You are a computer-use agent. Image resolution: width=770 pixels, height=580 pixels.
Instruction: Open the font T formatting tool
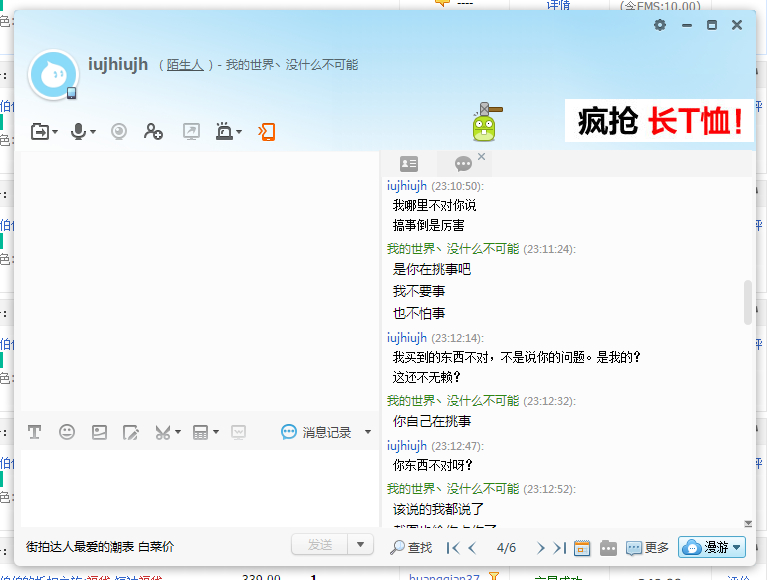click(x=34, y=432)
